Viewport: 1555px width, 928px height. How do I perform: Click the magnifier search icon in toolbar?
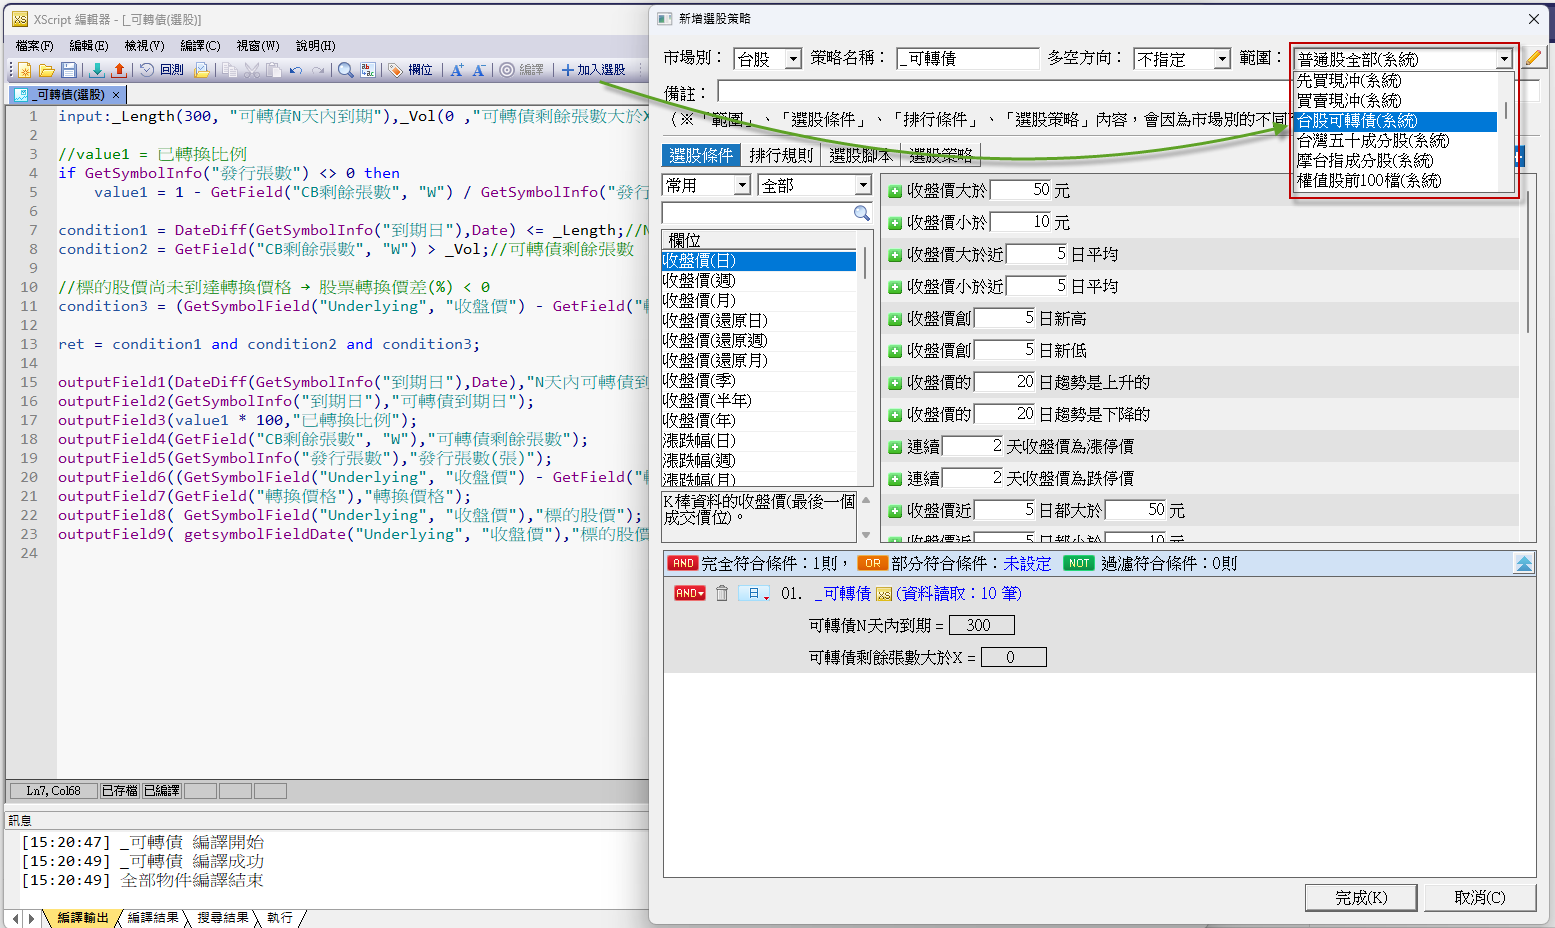point(345,70)
